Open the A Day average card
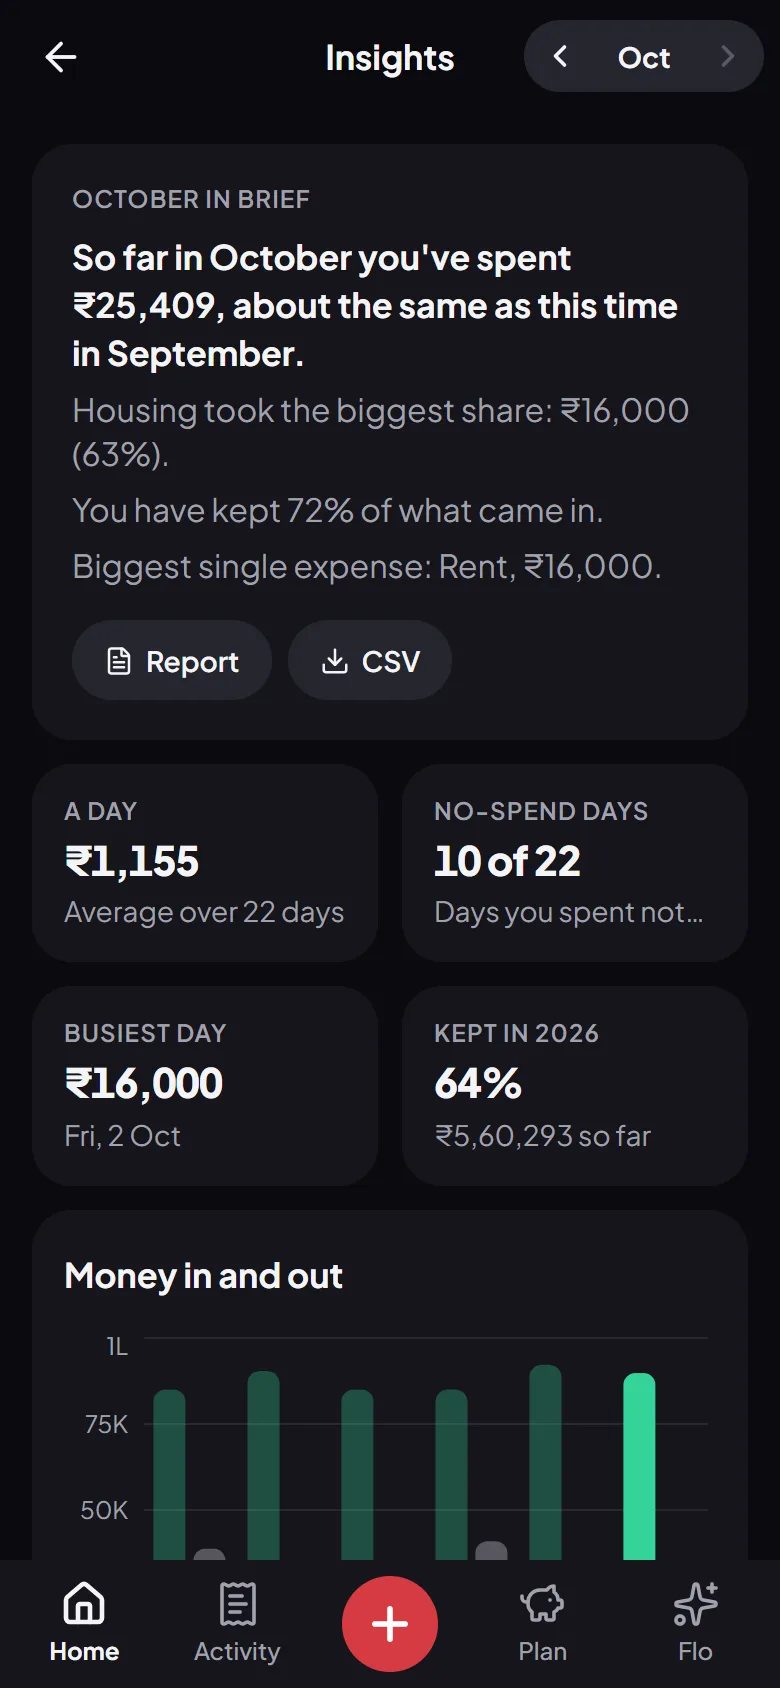Screen dimensions: 780x1688 coord(205,863)
